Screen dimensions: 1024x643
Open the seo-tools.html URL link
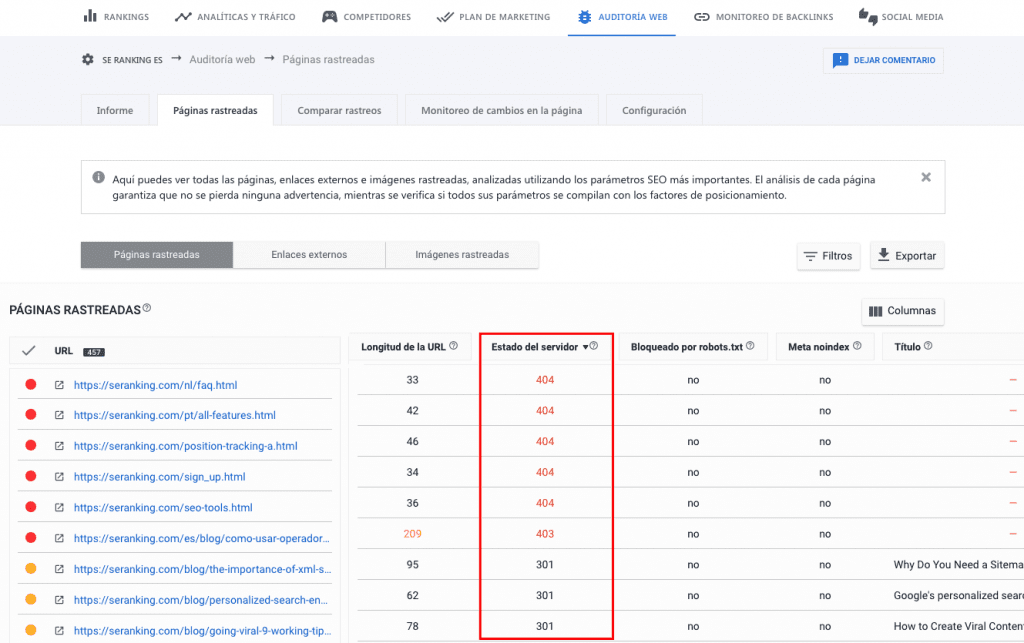point(163,507)
